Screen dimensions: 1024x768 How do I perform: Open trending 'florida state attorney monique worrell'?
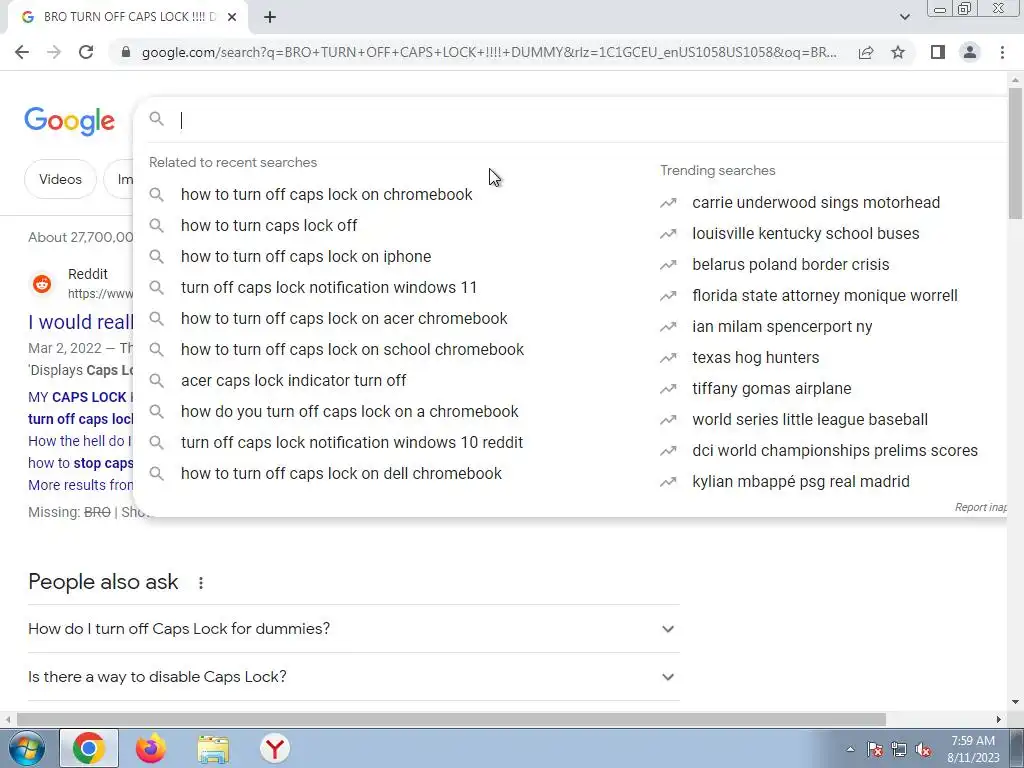tap(825, 296)
